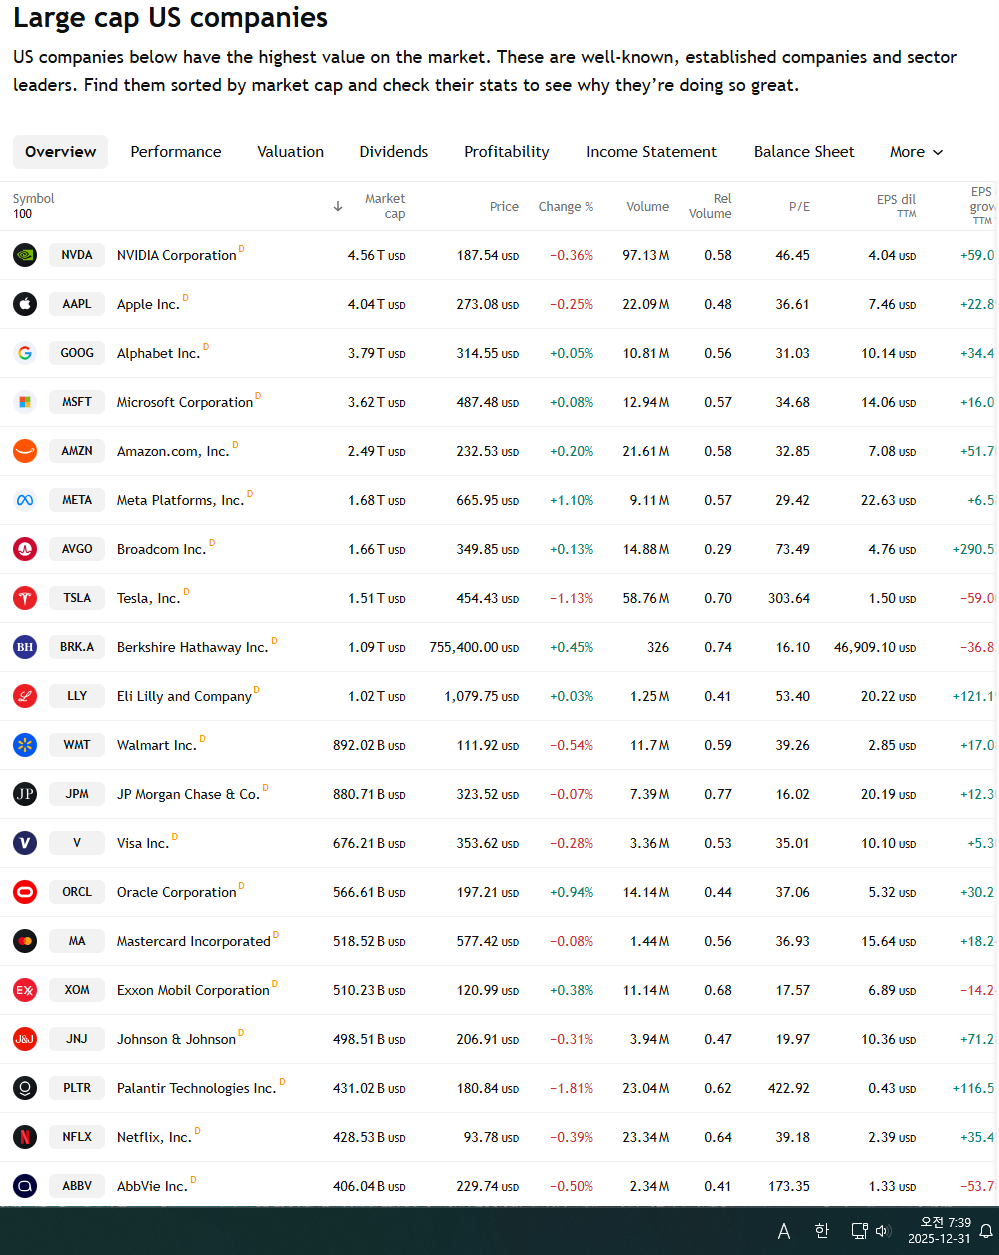The image size is (999, 1255).
Task: Sort by the EPS dil TTM header
Action: (x=896, y=206)
